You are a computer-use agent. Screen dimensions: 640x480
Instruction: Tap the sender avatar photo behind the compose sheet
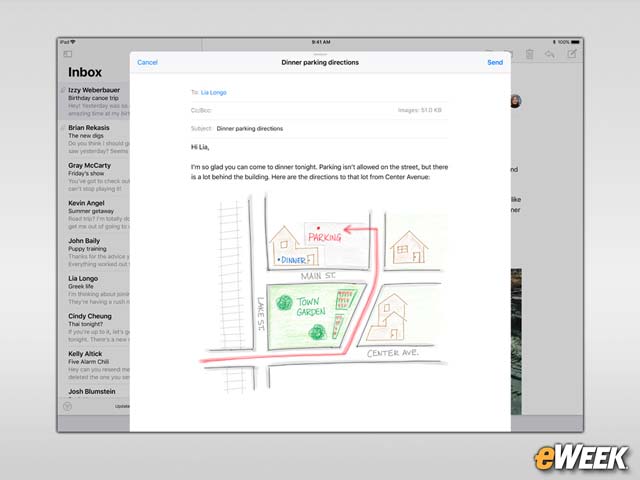pyautogui.click(x=516, y=101)
